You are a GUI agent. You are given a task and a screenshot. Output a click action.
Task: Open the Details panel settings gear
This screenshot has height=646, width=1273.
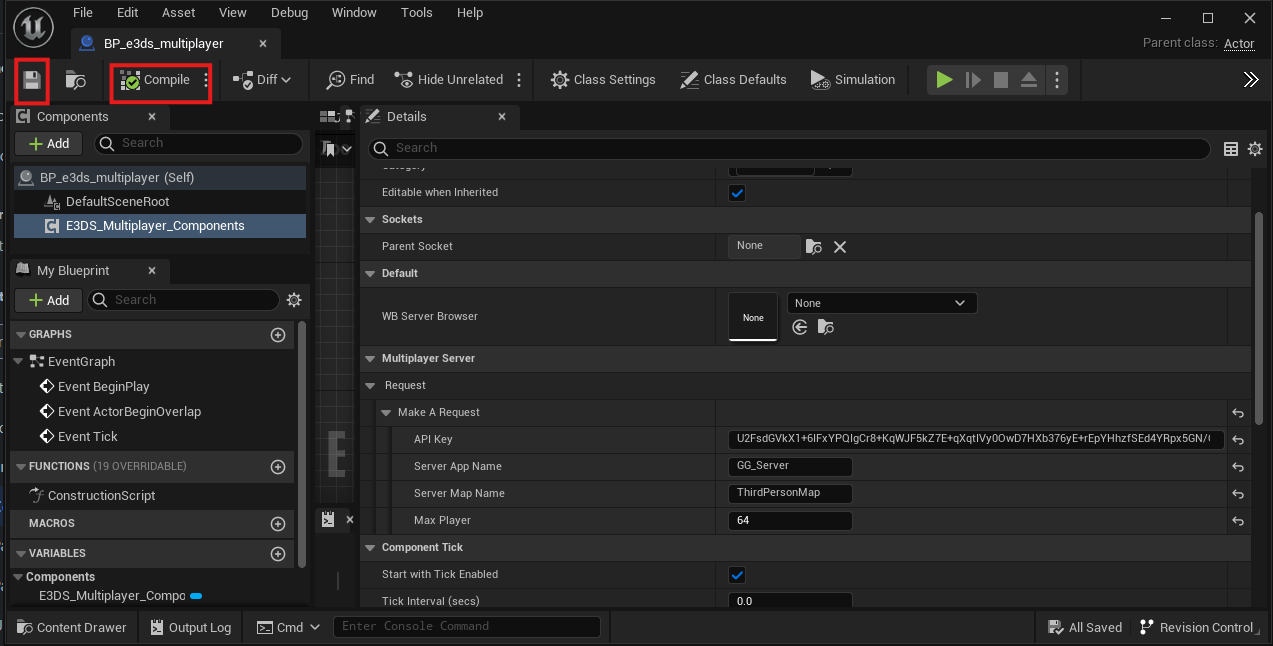1255,149
